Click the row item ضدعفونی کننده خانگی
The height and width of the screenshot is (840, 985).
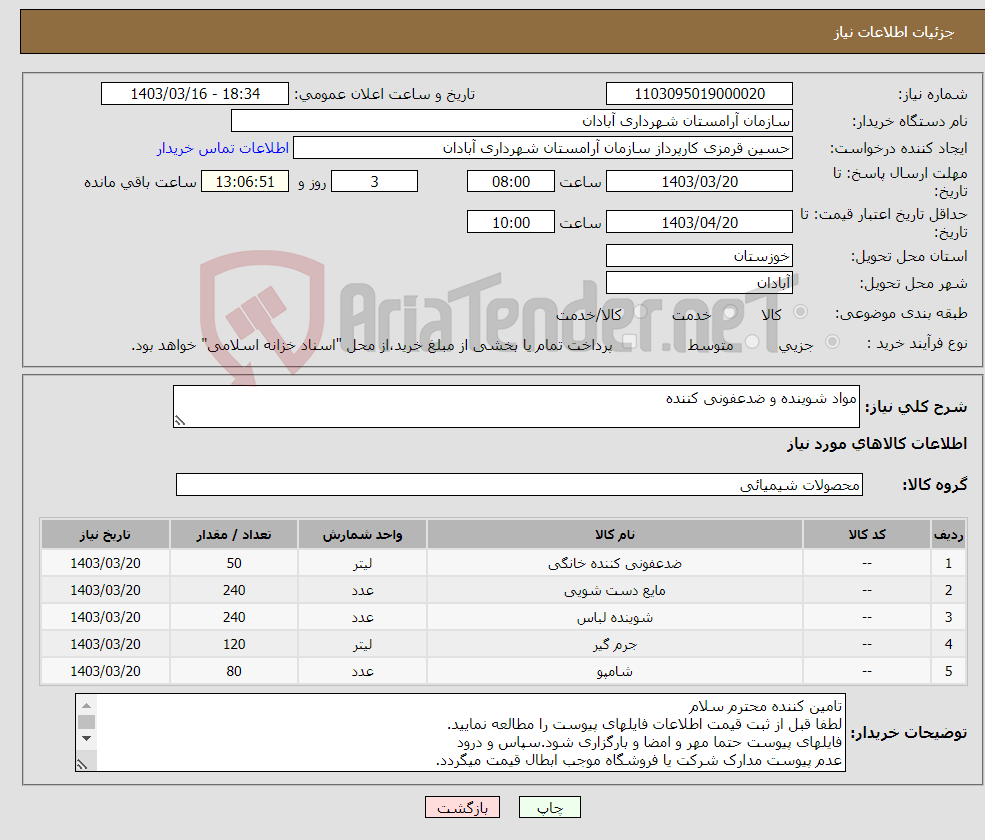pos(615,563)
